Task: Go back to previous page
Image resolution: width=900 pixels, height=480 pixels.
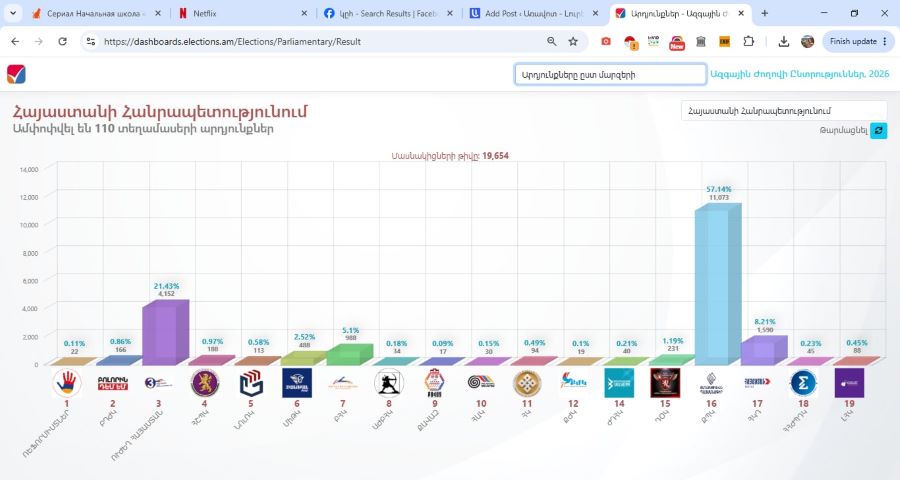Action: tap(15, 41)
